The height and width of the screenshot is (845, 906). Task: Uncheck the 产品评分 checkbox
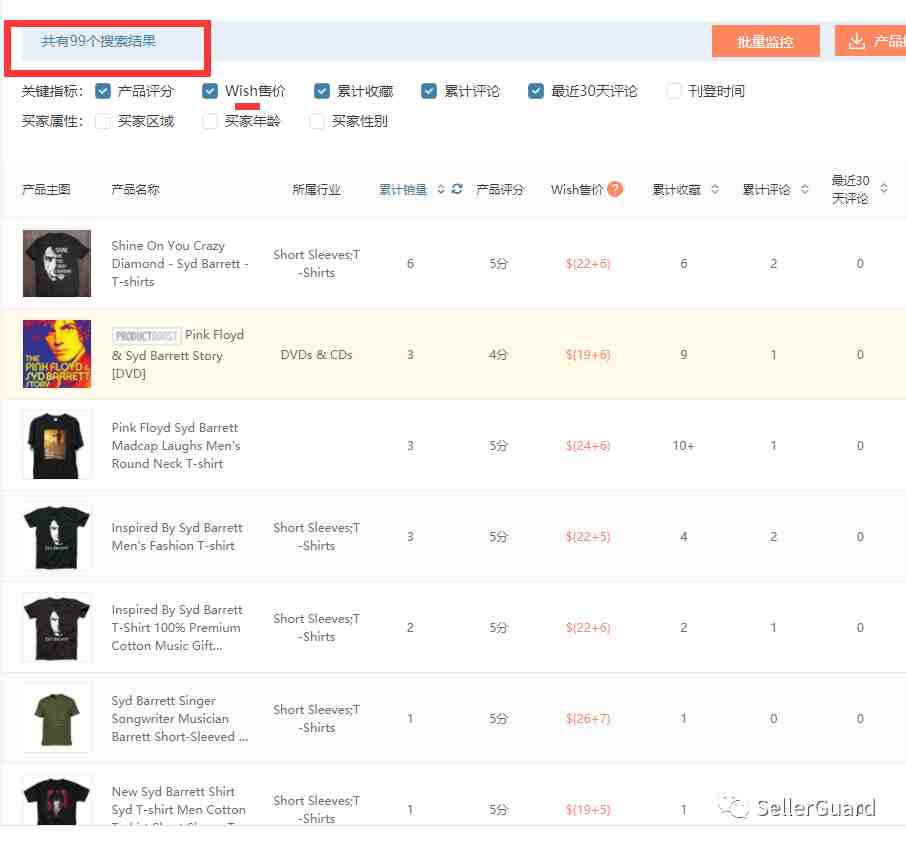[x=103, y=91]
